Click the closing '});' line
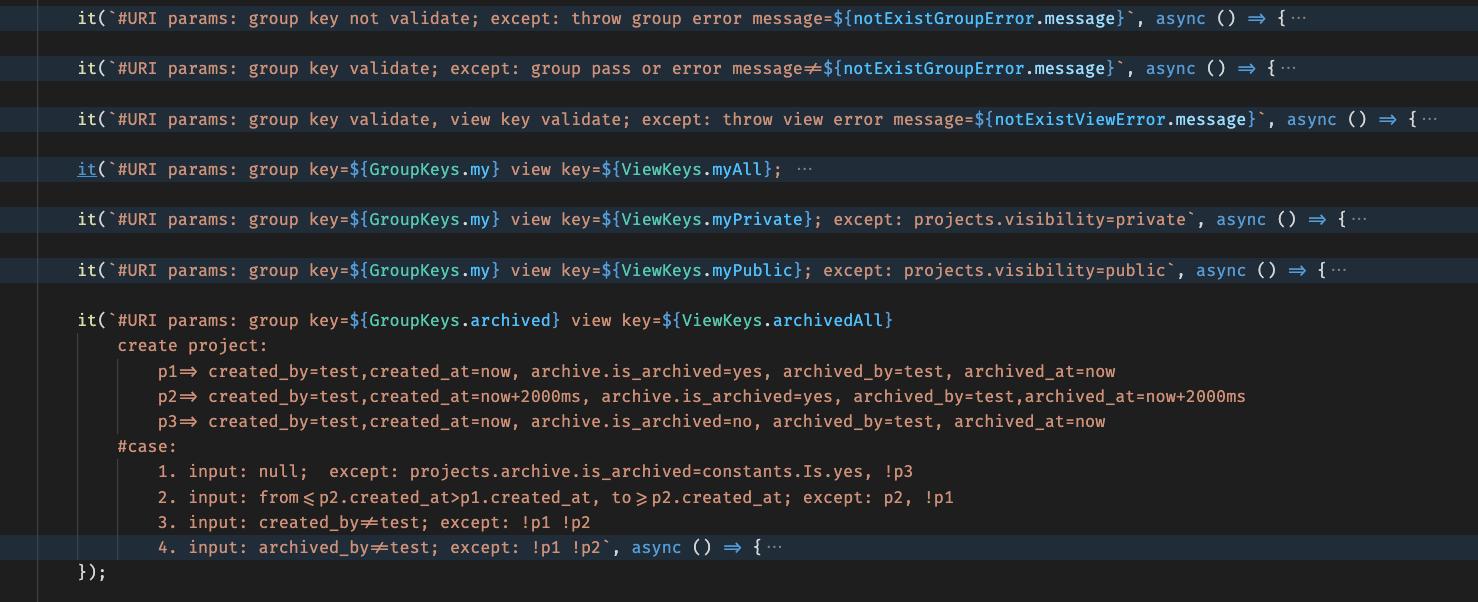1478x602 pixels. pos(91,572)
